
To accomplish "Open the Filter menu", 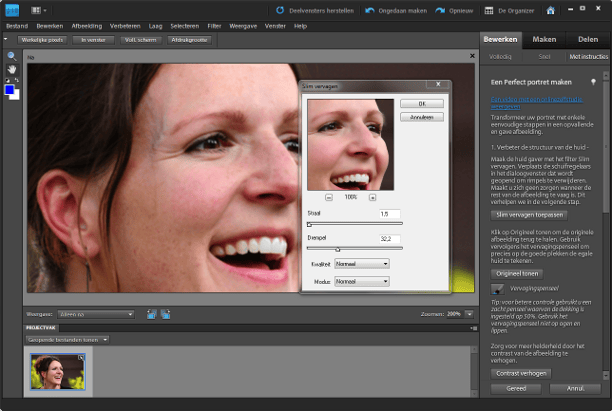I will point(214,24).
